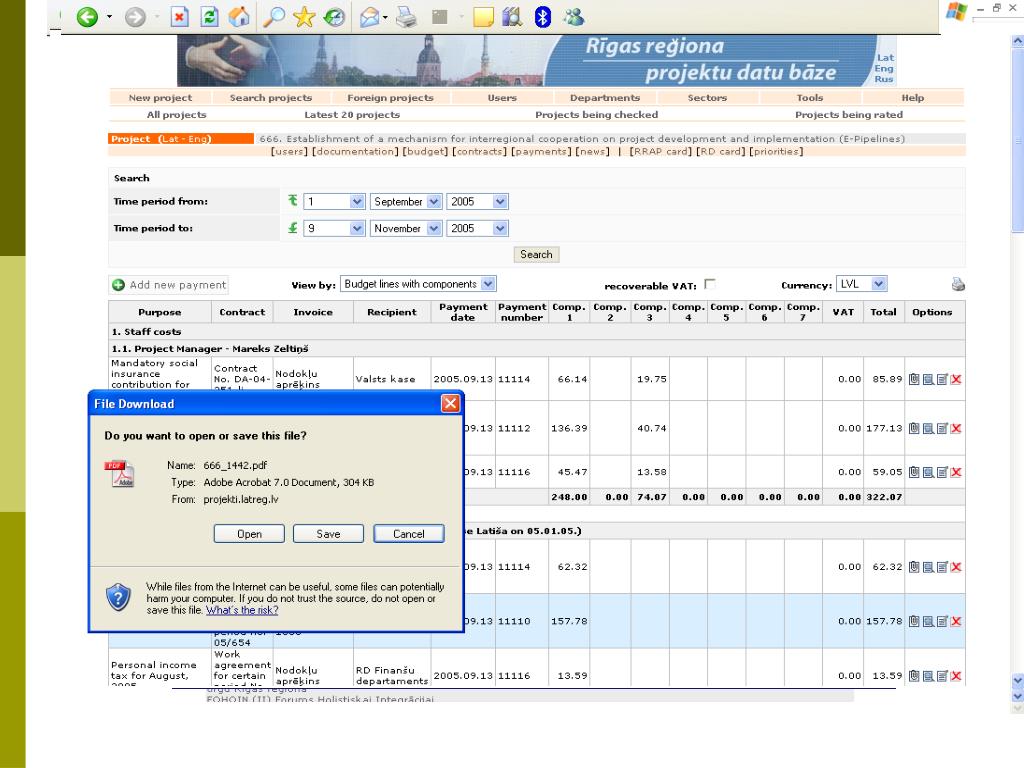Open the [budget] project link
This screenshot has height=768, width=1024.
tap(426, 152)
